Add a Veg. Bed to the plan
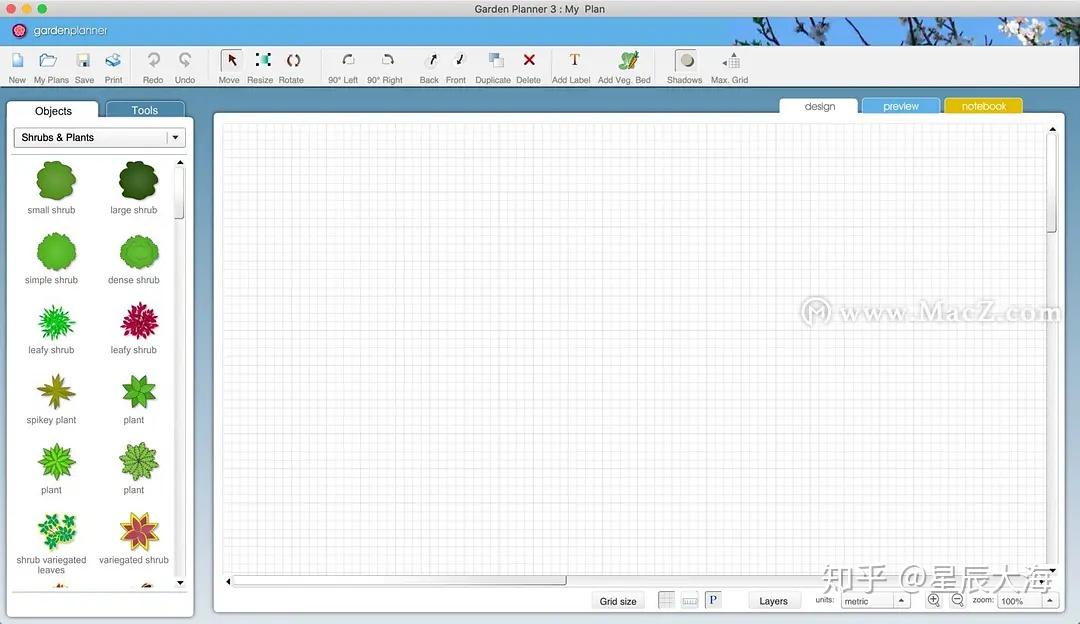Screen dimensions: 1080x624 click(x=625, y=63)
